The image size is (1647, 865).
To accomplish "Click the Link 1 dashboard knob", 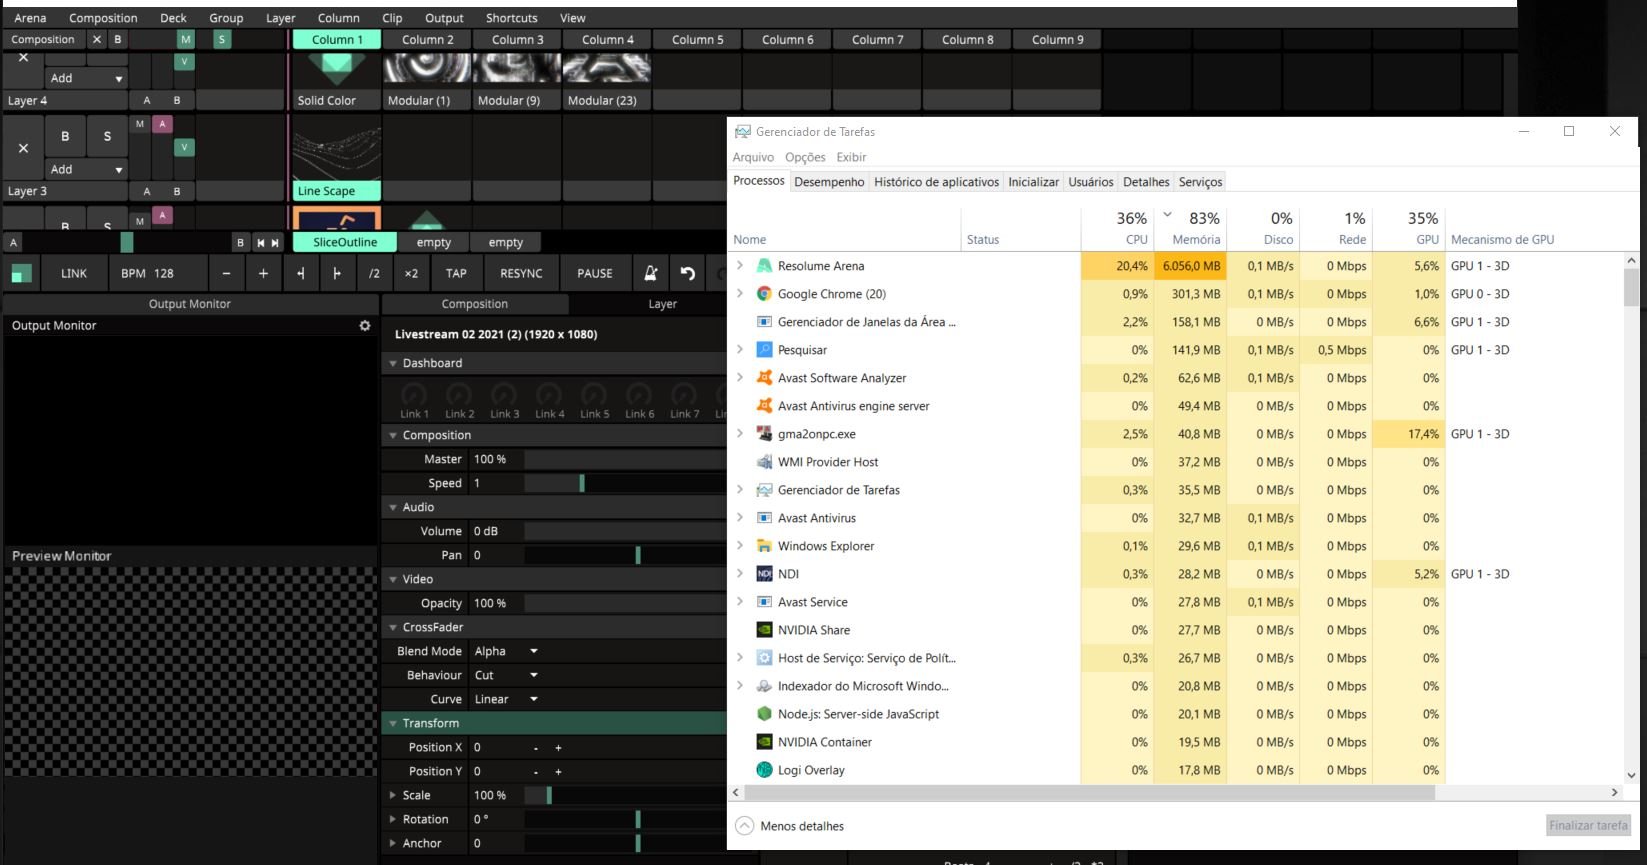I will click(414, 395).
